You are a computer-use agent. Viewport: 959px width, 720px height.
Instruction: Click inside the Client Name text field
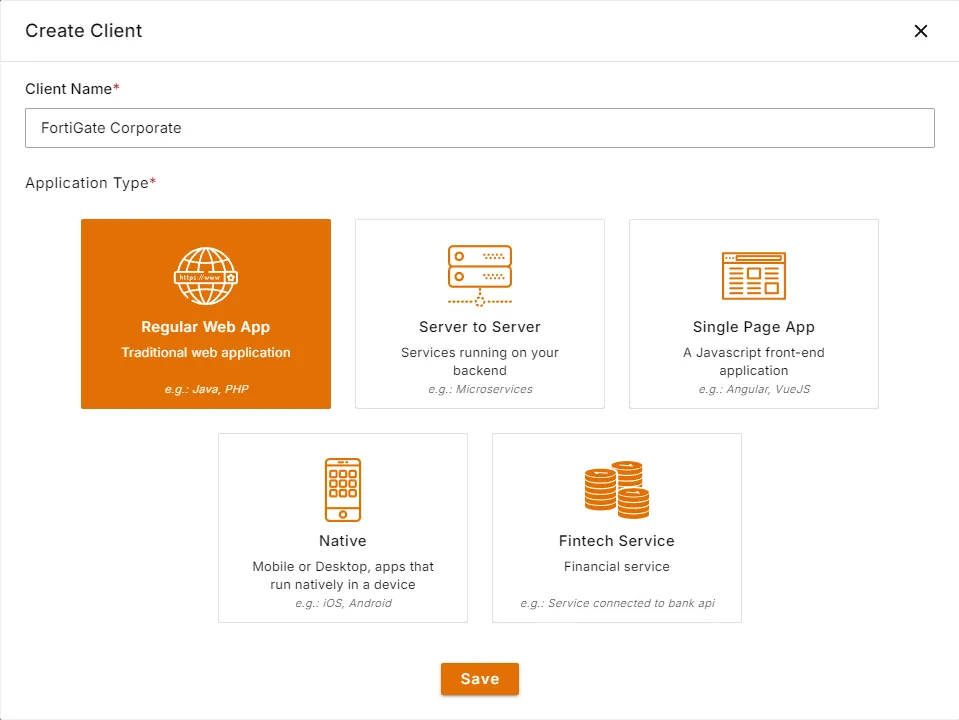tap(480, 128)
